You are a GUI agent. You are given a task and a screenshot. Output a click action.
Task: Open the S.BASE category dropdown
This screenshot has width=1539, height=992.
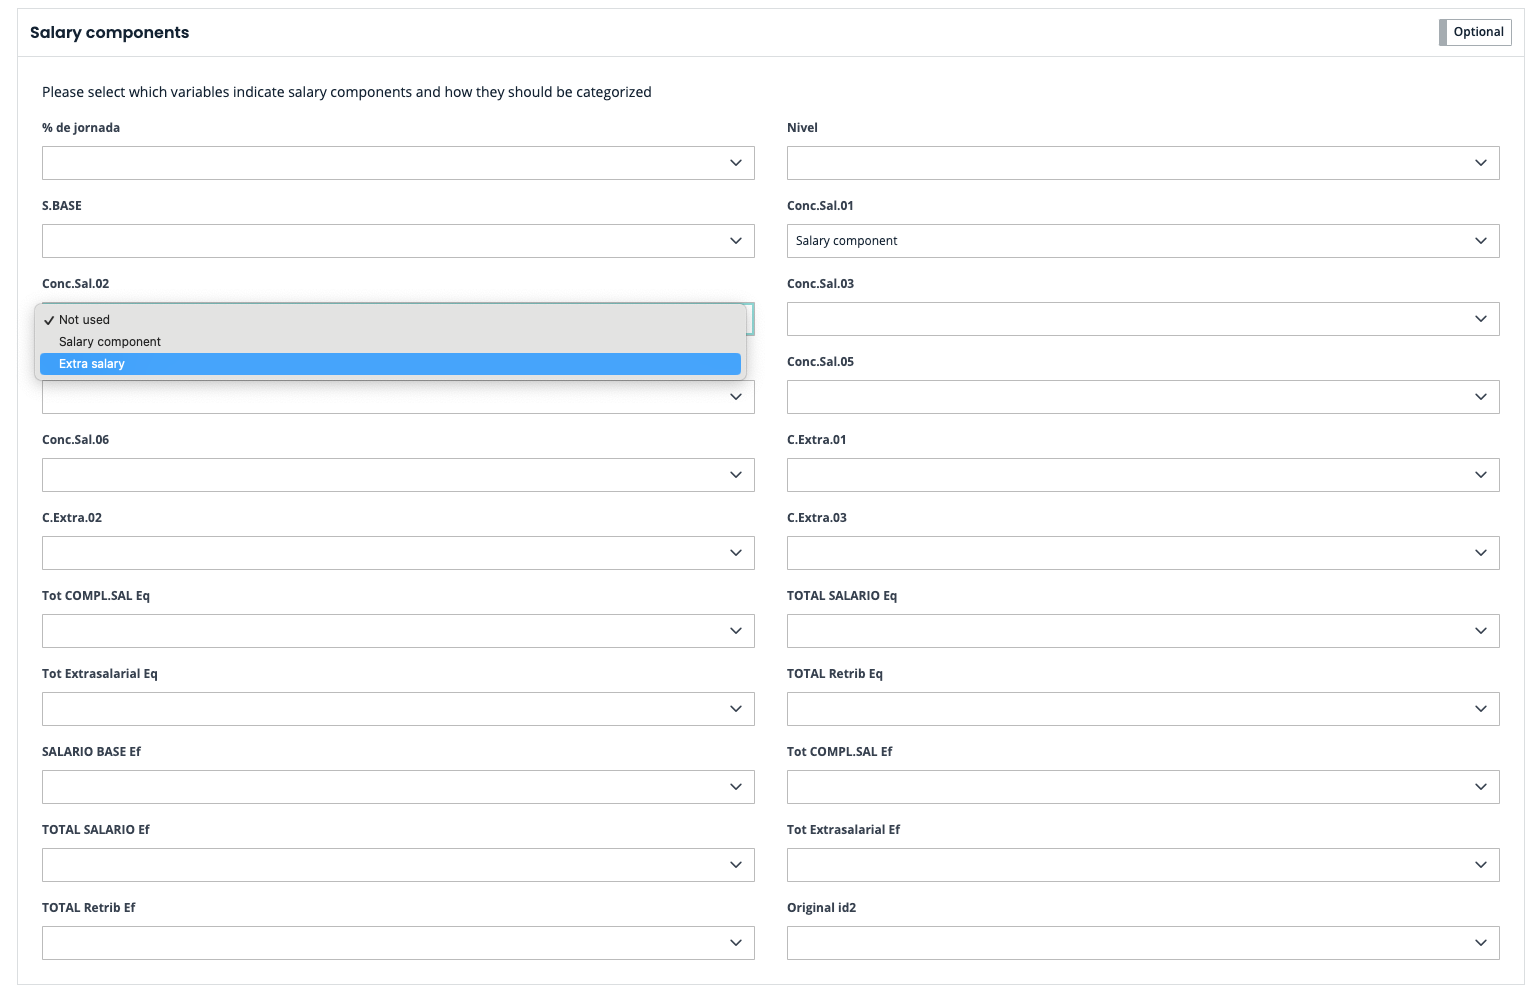coord(398,241)
